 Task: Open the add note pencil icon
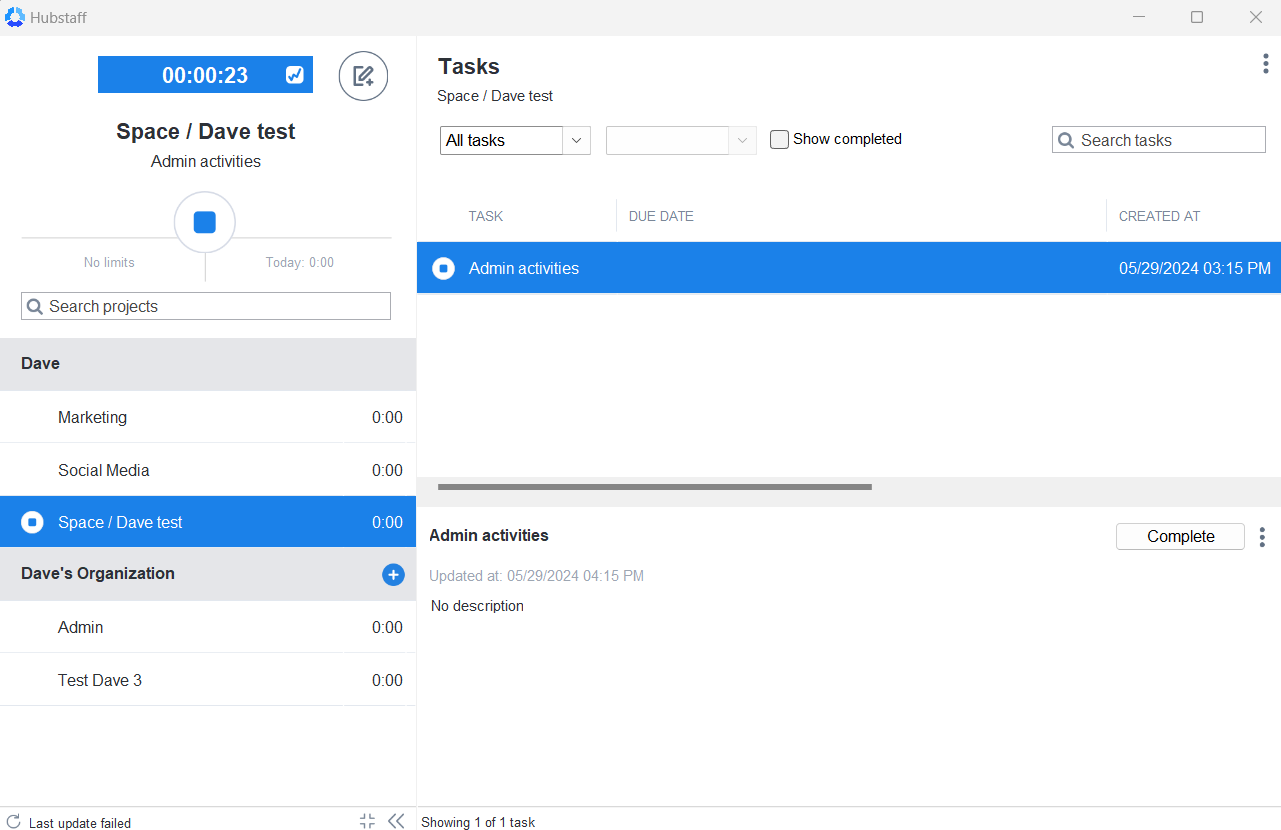pos(363,76)
